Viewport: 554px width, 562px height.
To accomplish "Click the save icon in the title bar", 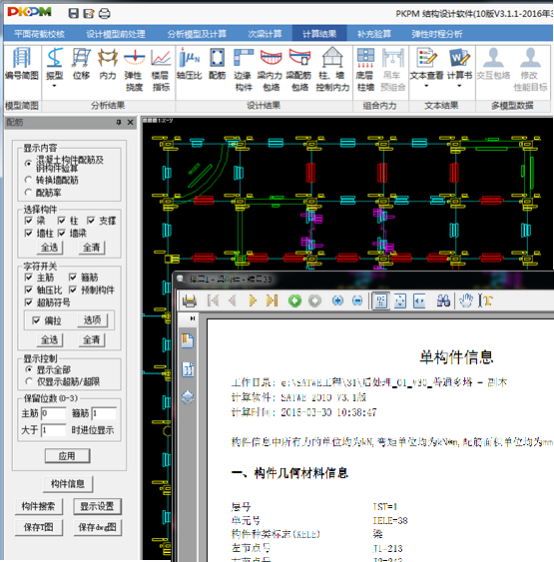I will point(73,14).
